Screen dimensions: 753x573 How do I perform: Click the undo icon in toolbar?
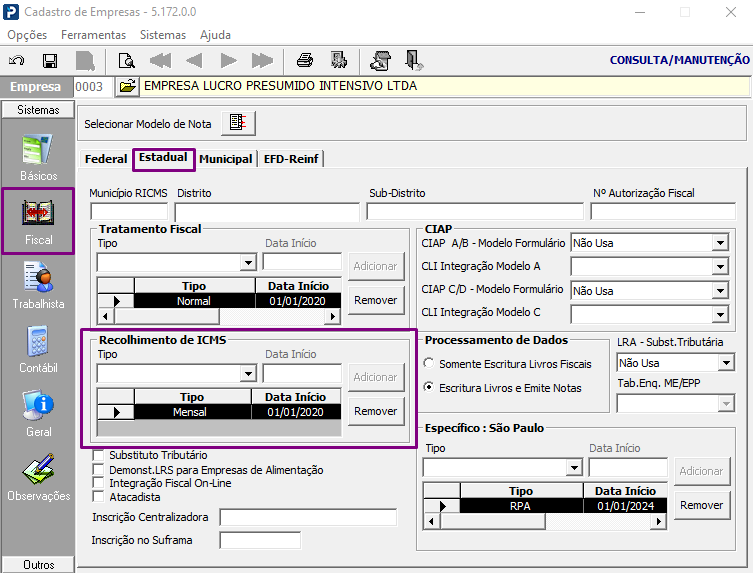tap(17, 60)
